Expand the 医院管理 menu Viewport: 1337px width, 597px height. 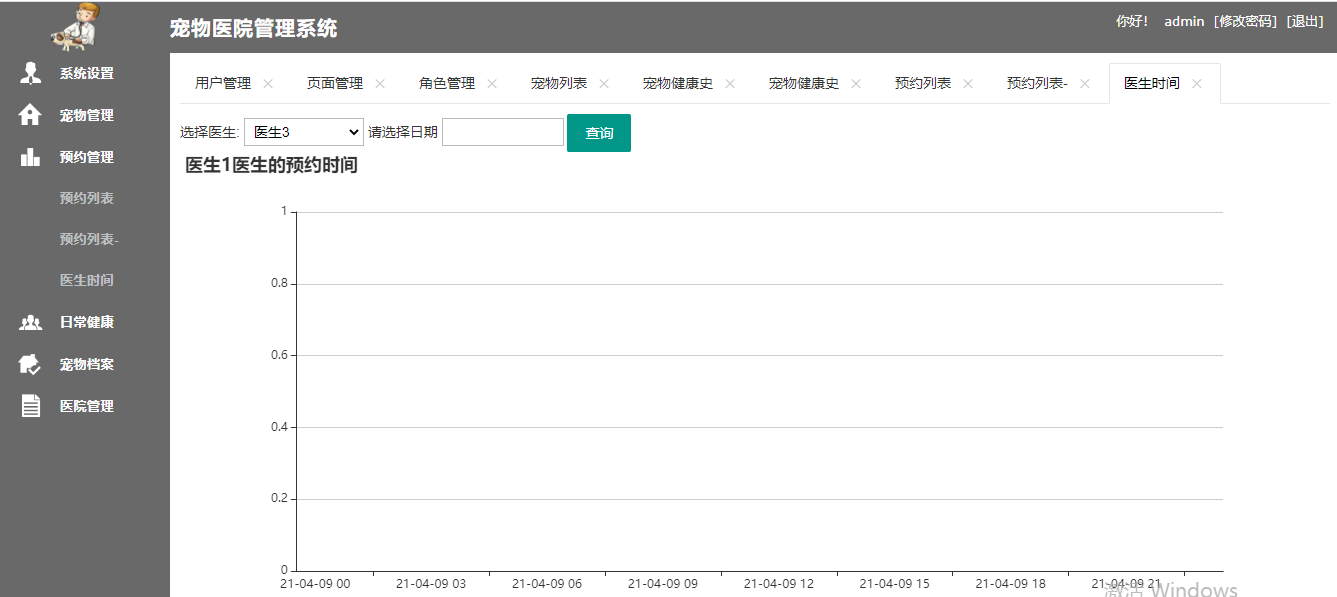tap(85, 406)
